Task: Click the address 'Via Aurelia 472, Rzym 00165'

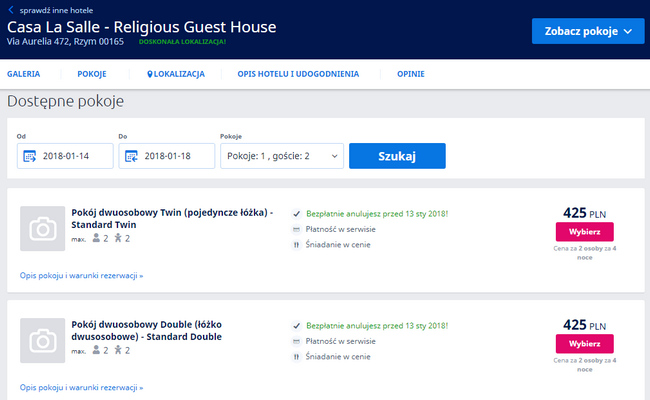Action: point(65,41)
